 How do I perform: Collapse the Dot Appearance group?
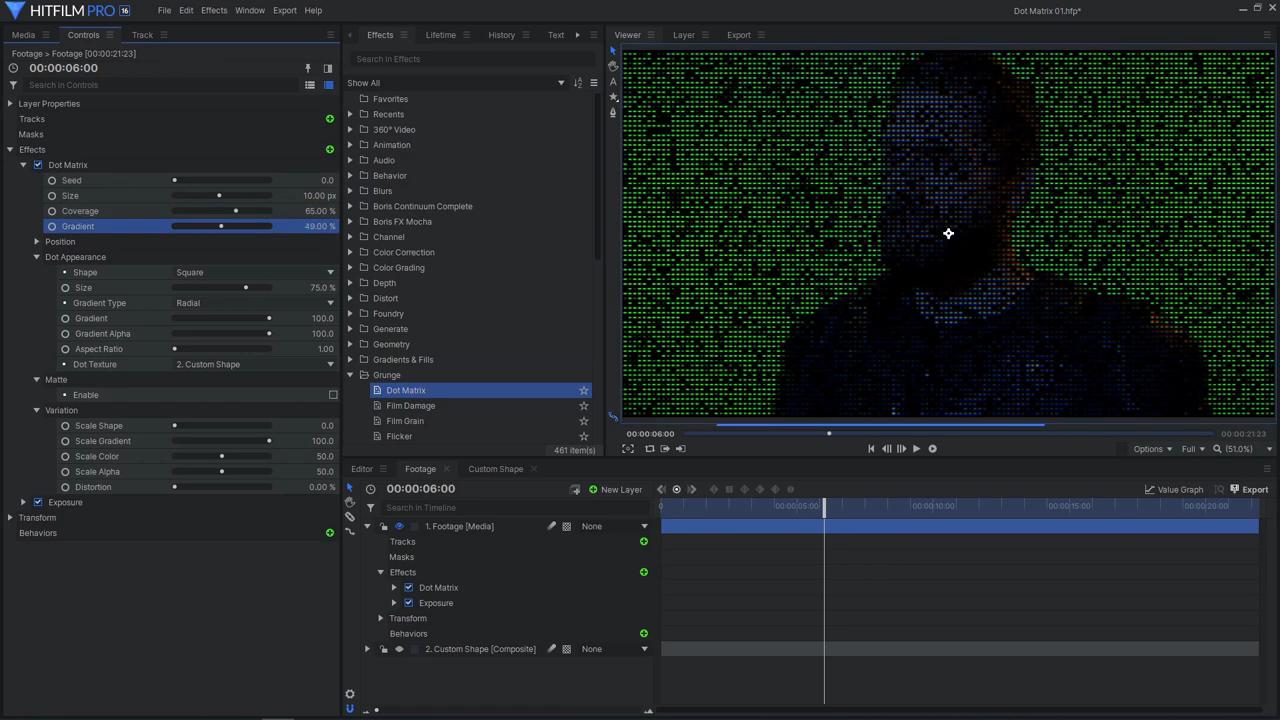[37, 257]
